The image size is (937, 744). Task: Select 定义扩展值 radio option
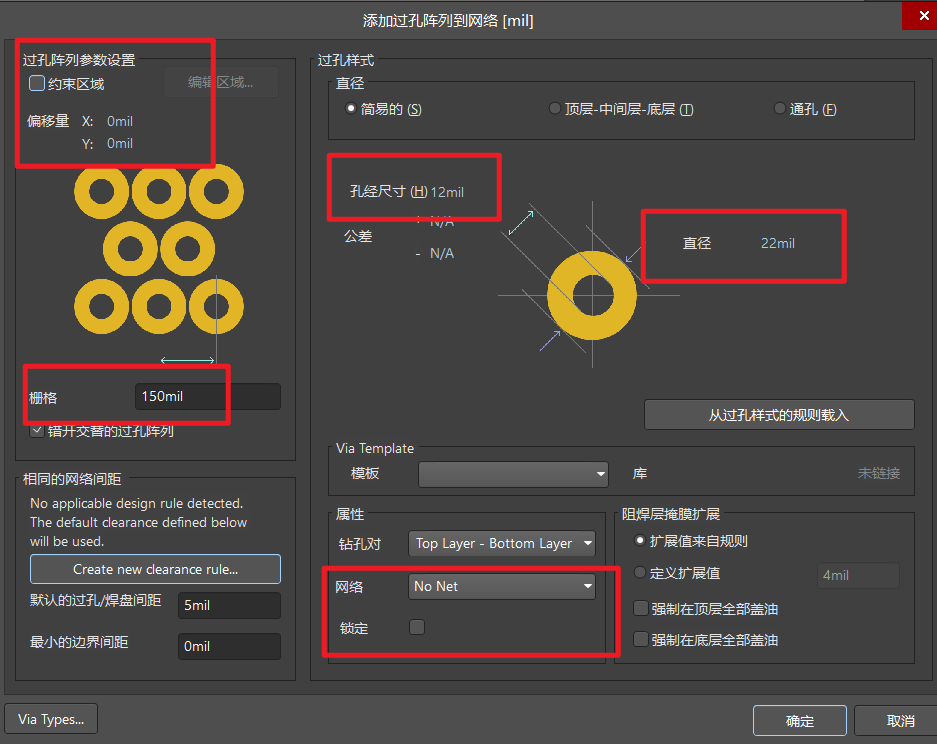(x=640, y=572)
